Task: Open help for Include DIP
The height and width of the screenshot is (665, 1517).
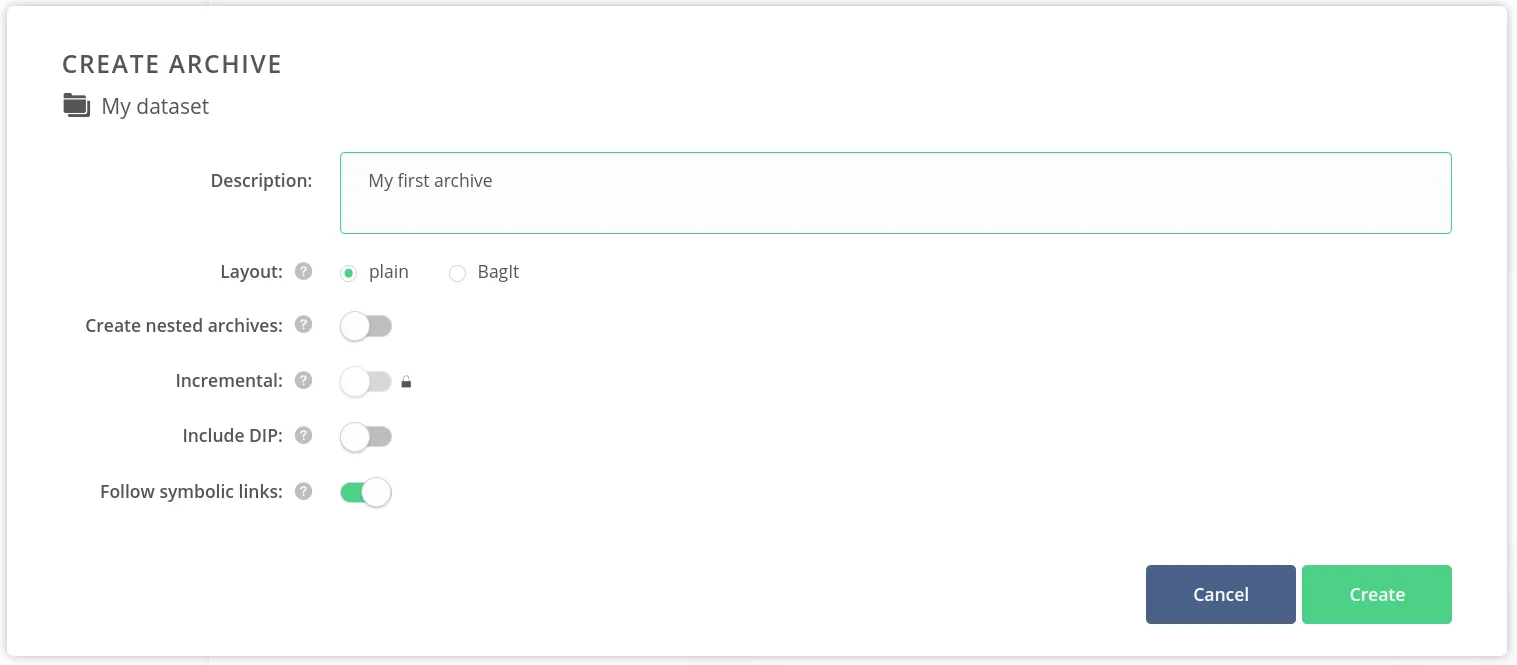Action: click(303, 435)
